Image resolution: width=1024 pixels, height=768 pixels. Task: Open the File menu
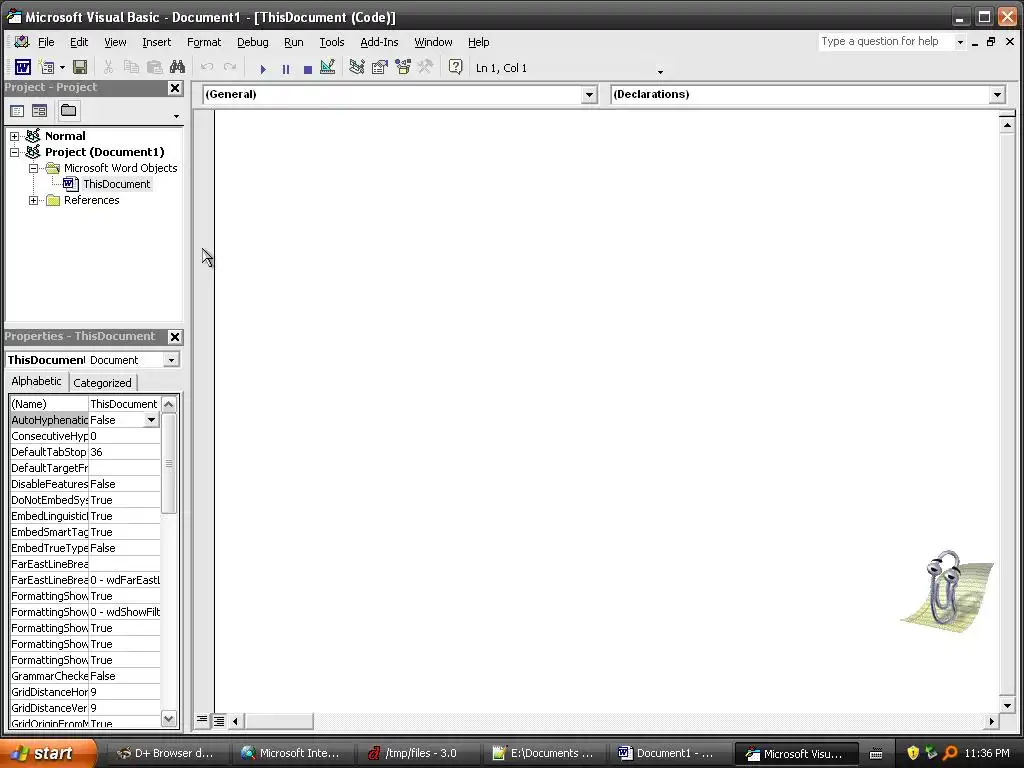[x=46, y=42]
